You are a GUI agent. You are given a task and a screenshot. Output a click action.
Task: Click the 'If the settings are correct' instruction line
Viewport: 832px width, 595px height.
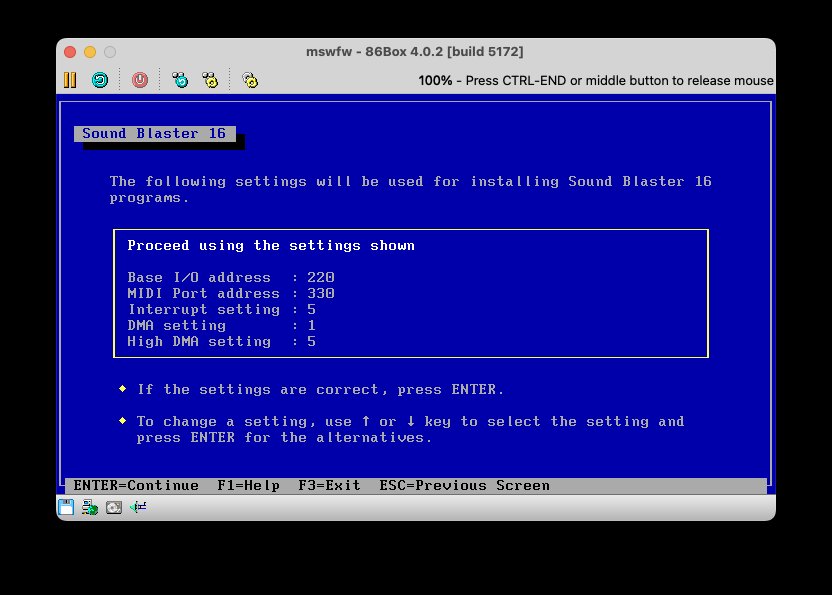click(x=320, y=389)
